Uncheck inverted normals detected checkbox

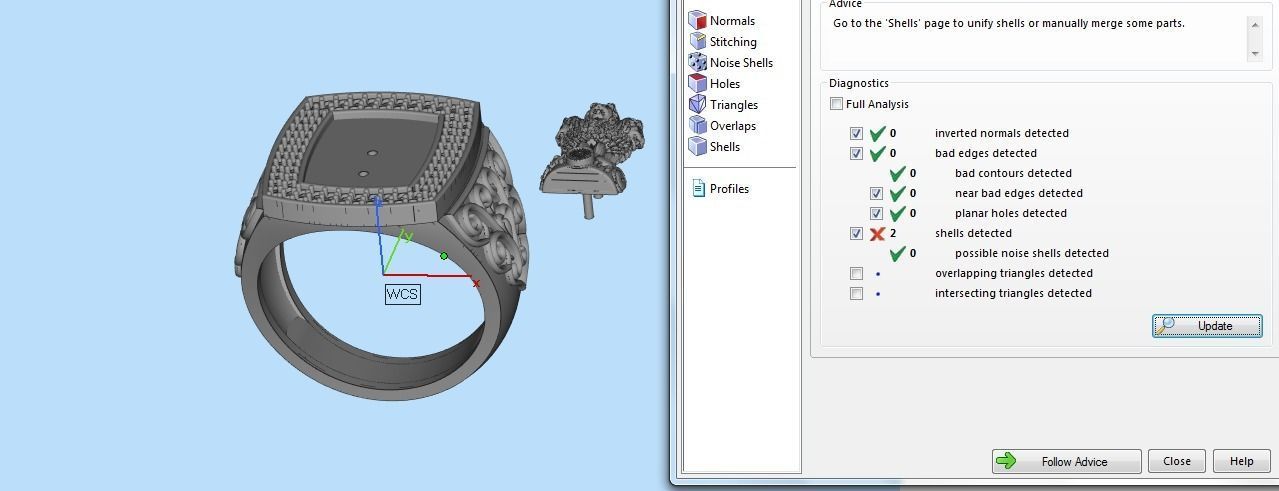pos(856,133)
